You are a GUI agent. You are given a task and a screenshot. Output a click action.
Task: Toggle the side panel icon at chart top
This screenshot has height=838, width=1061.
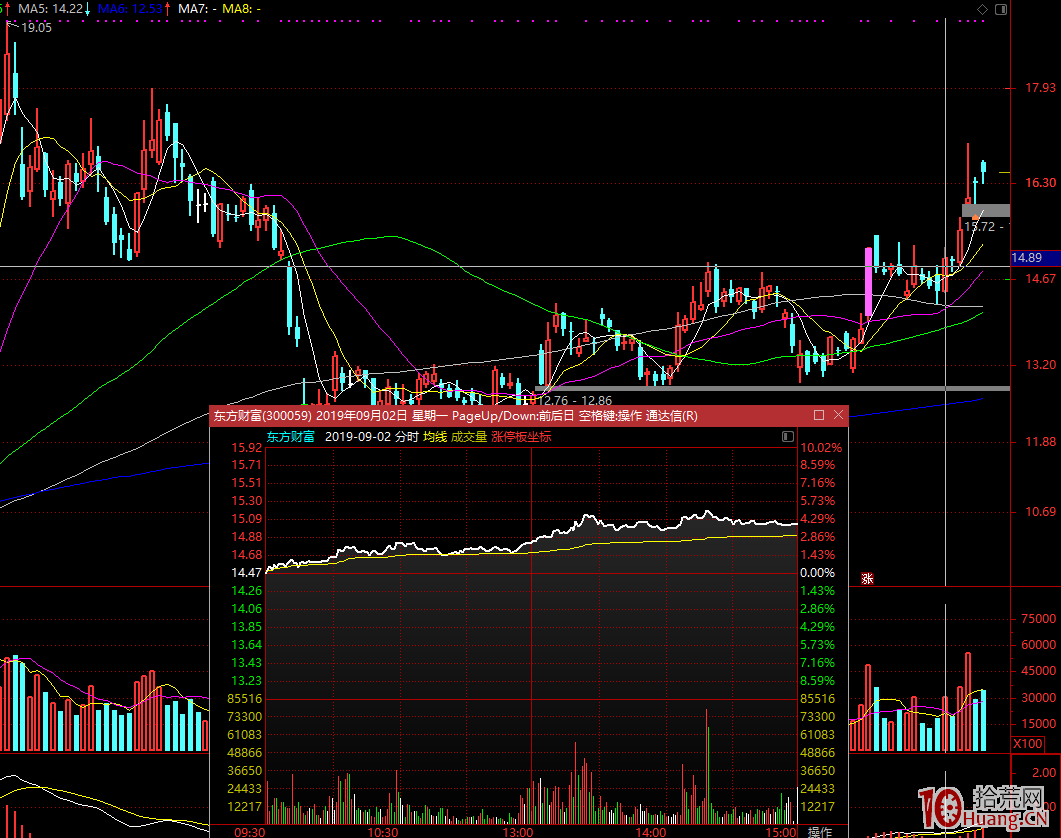[1001, 9]
